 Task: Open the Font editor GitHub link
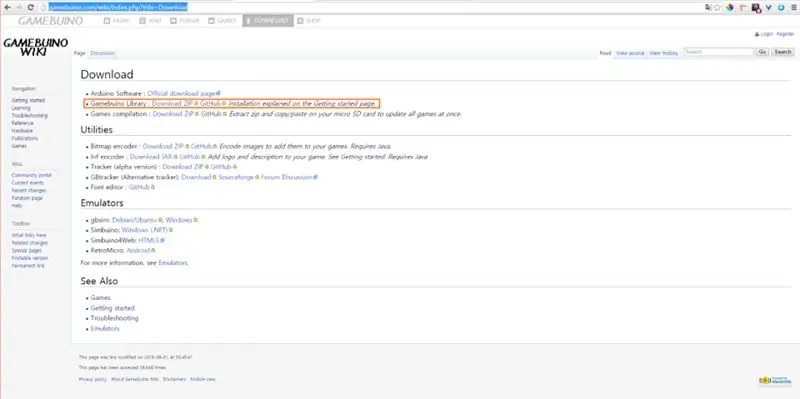pos(139,187)
